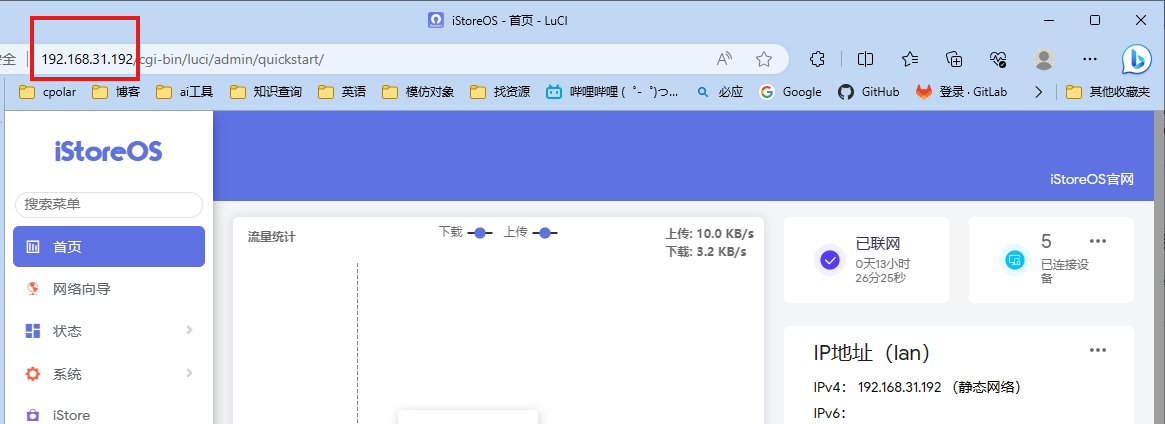Open the 哔哩哔哩 bookmark

613,92
